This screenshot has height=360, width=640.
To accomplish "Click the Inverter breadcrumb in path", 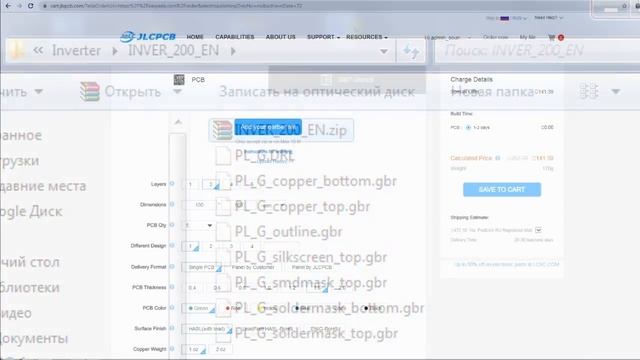I will pos(76,51).
